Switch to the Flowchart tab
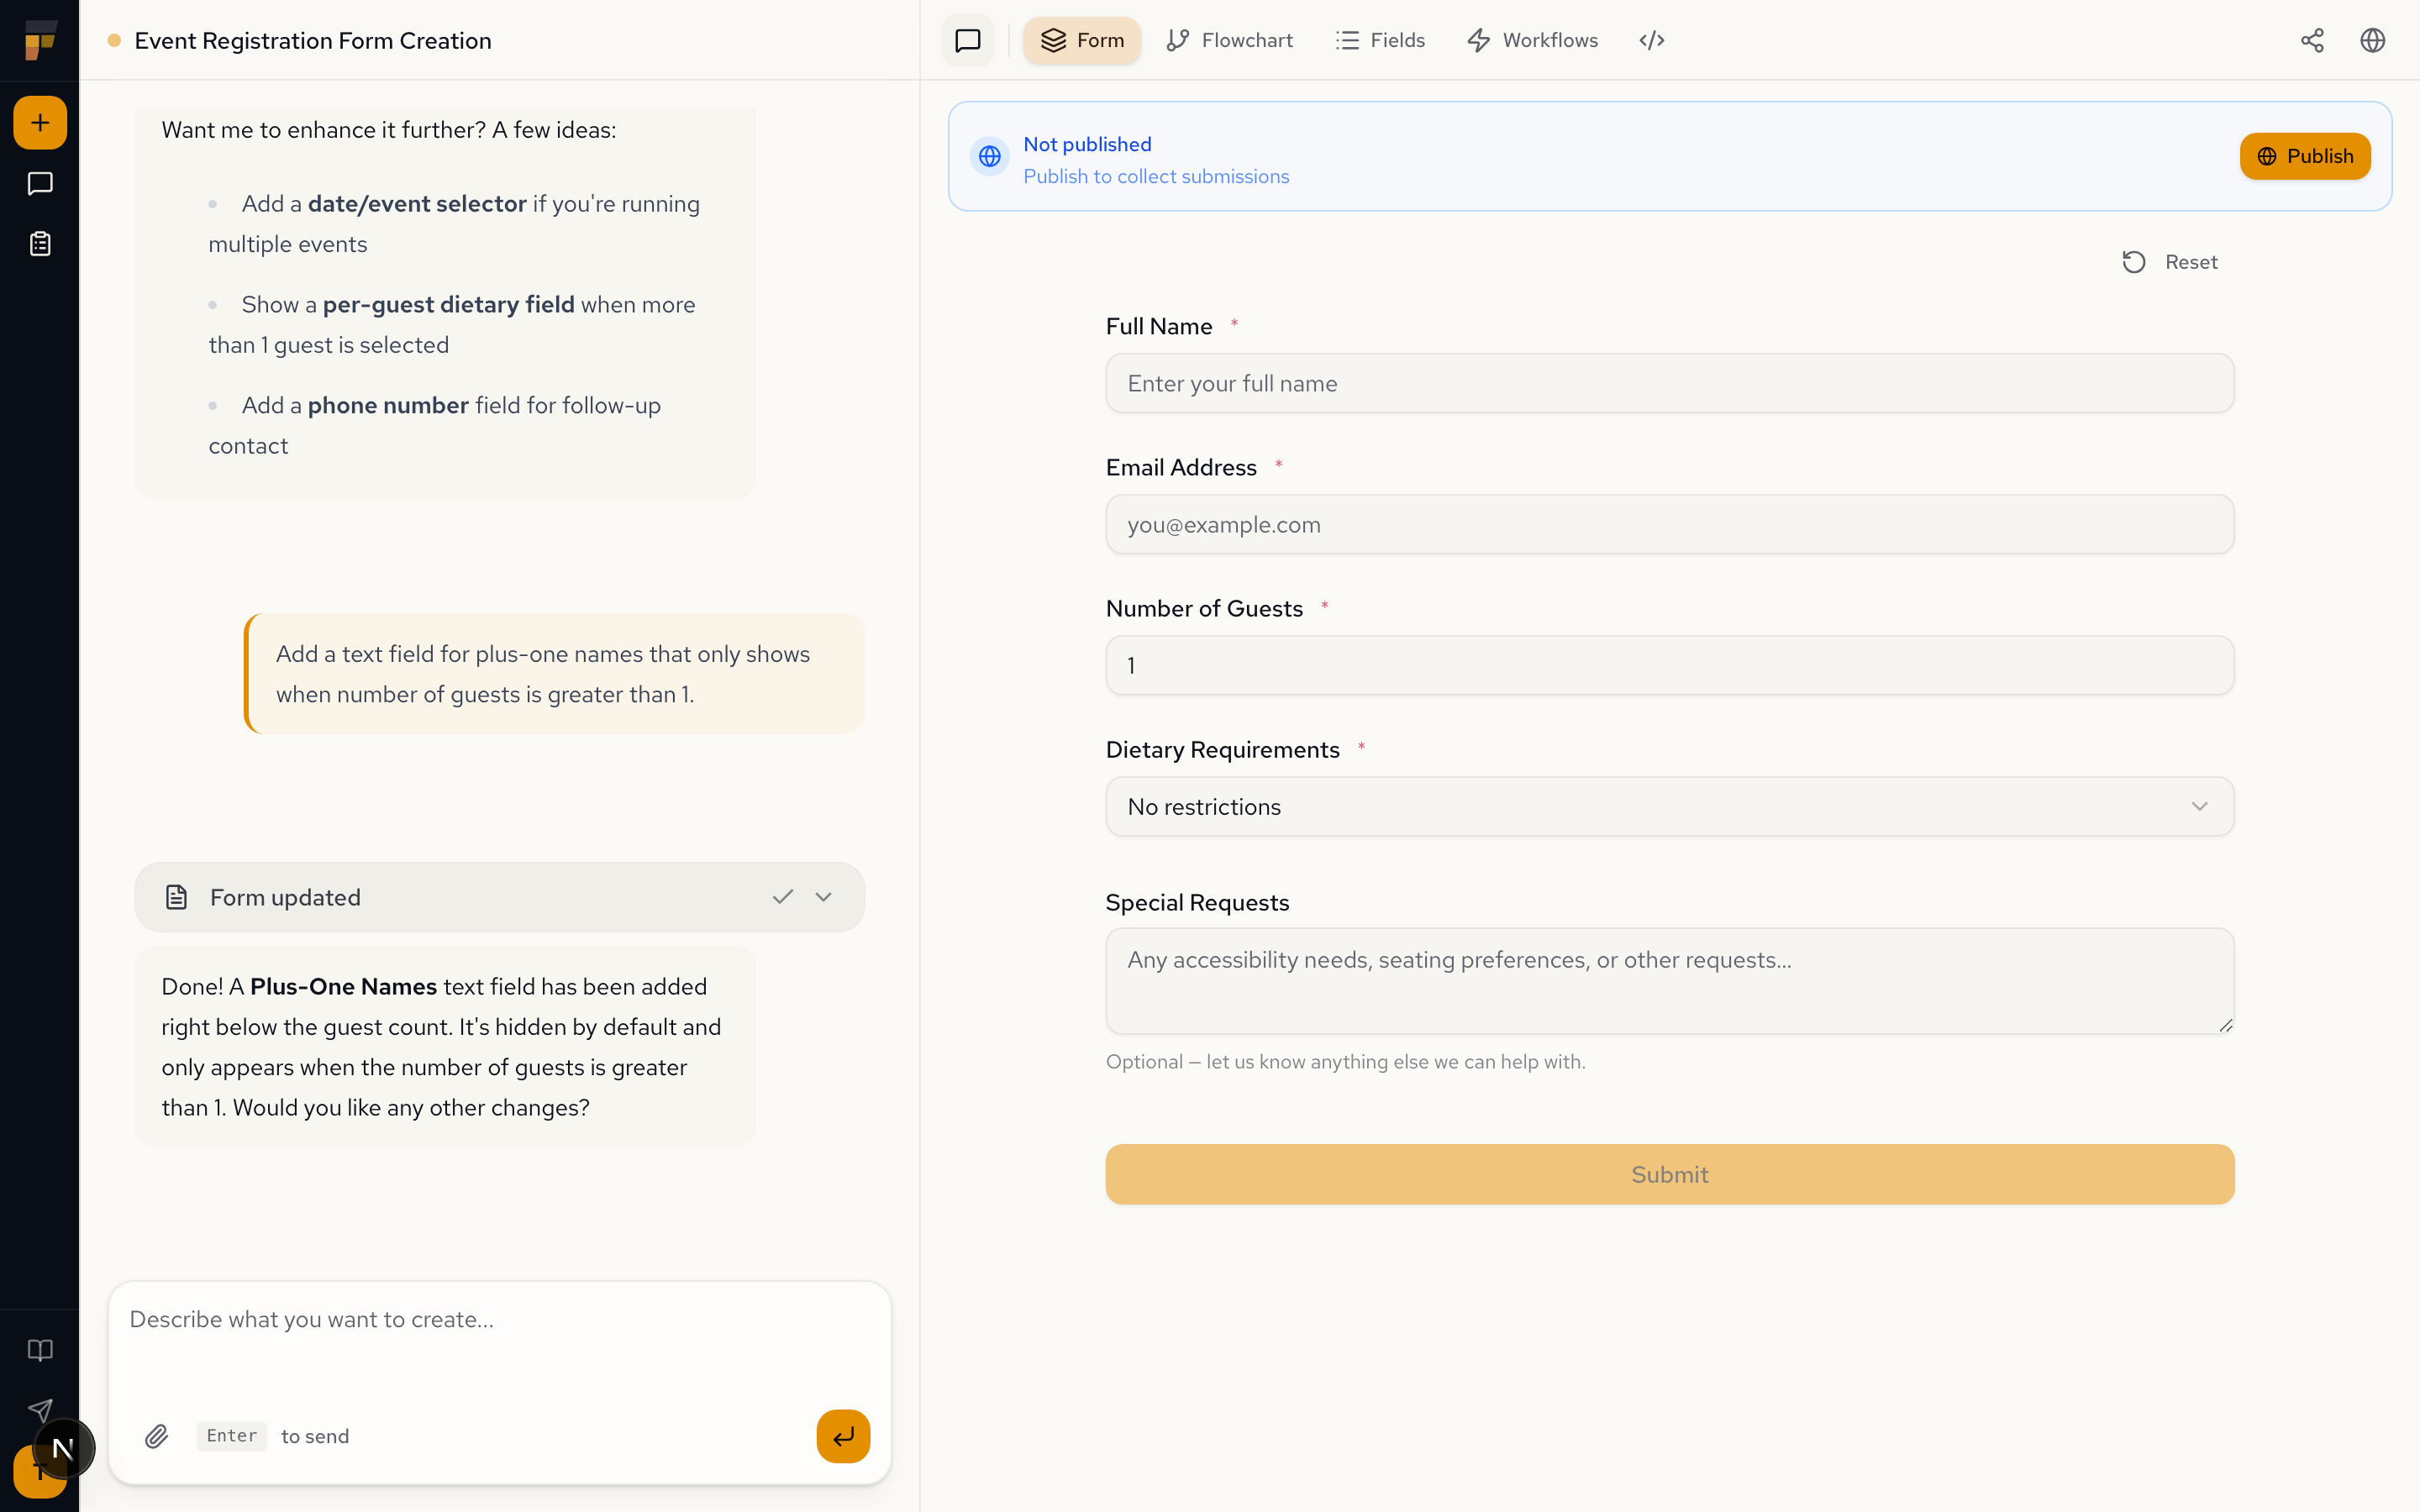 point(1229,40)
